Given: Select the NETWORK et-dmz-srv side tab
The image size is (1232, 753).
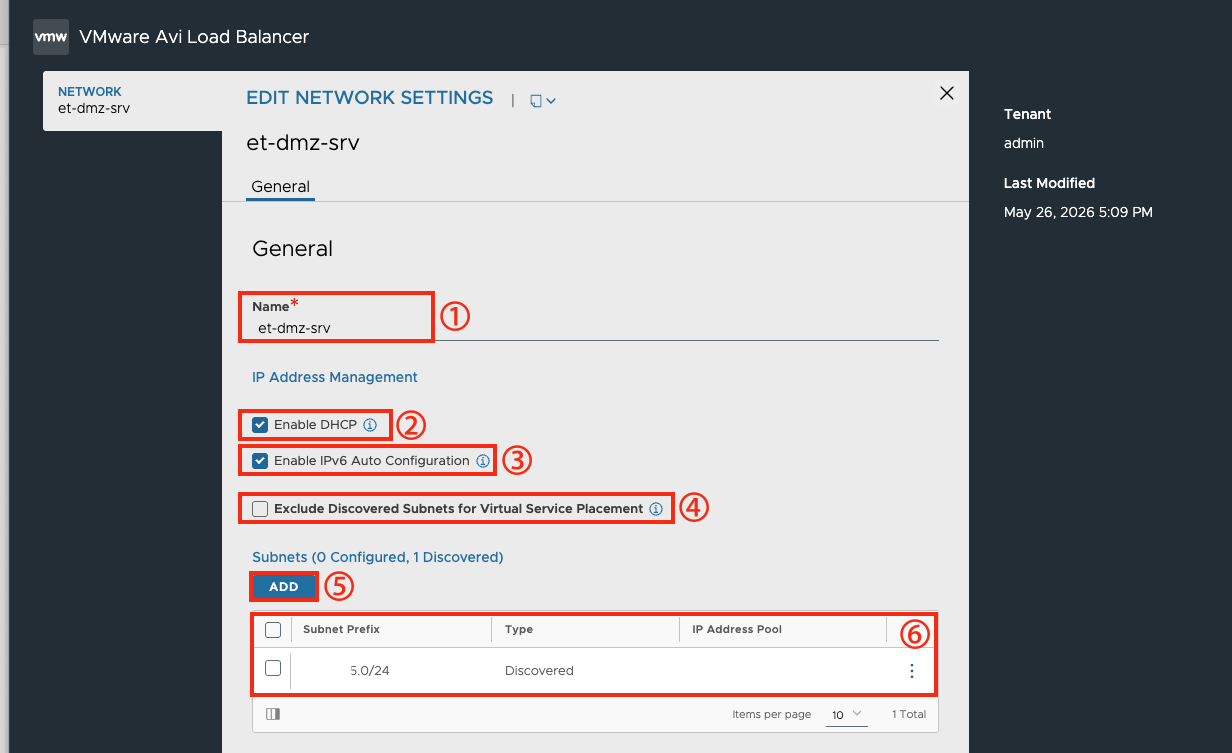Looking at the screenshot, I should coord(133,100).
